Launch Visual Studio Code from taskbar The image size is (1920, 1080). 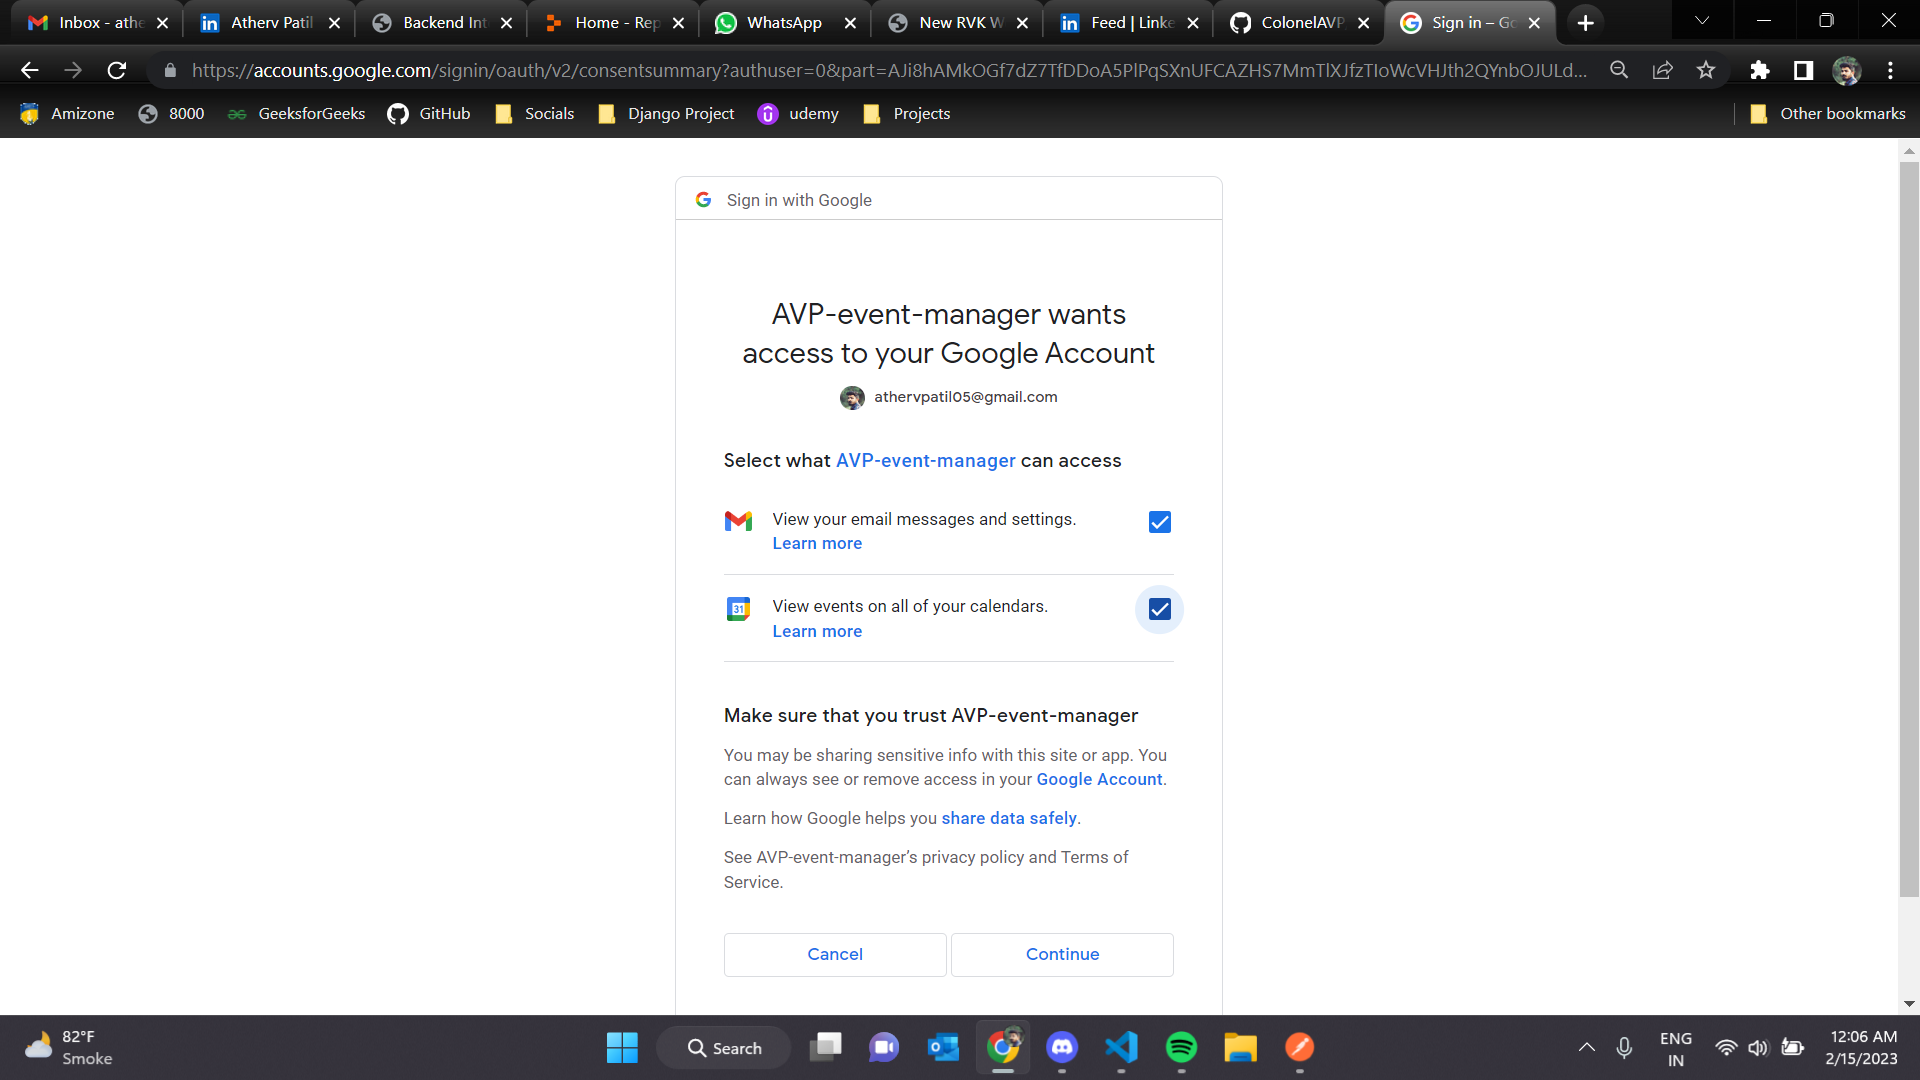[x=1121, y=1047]
